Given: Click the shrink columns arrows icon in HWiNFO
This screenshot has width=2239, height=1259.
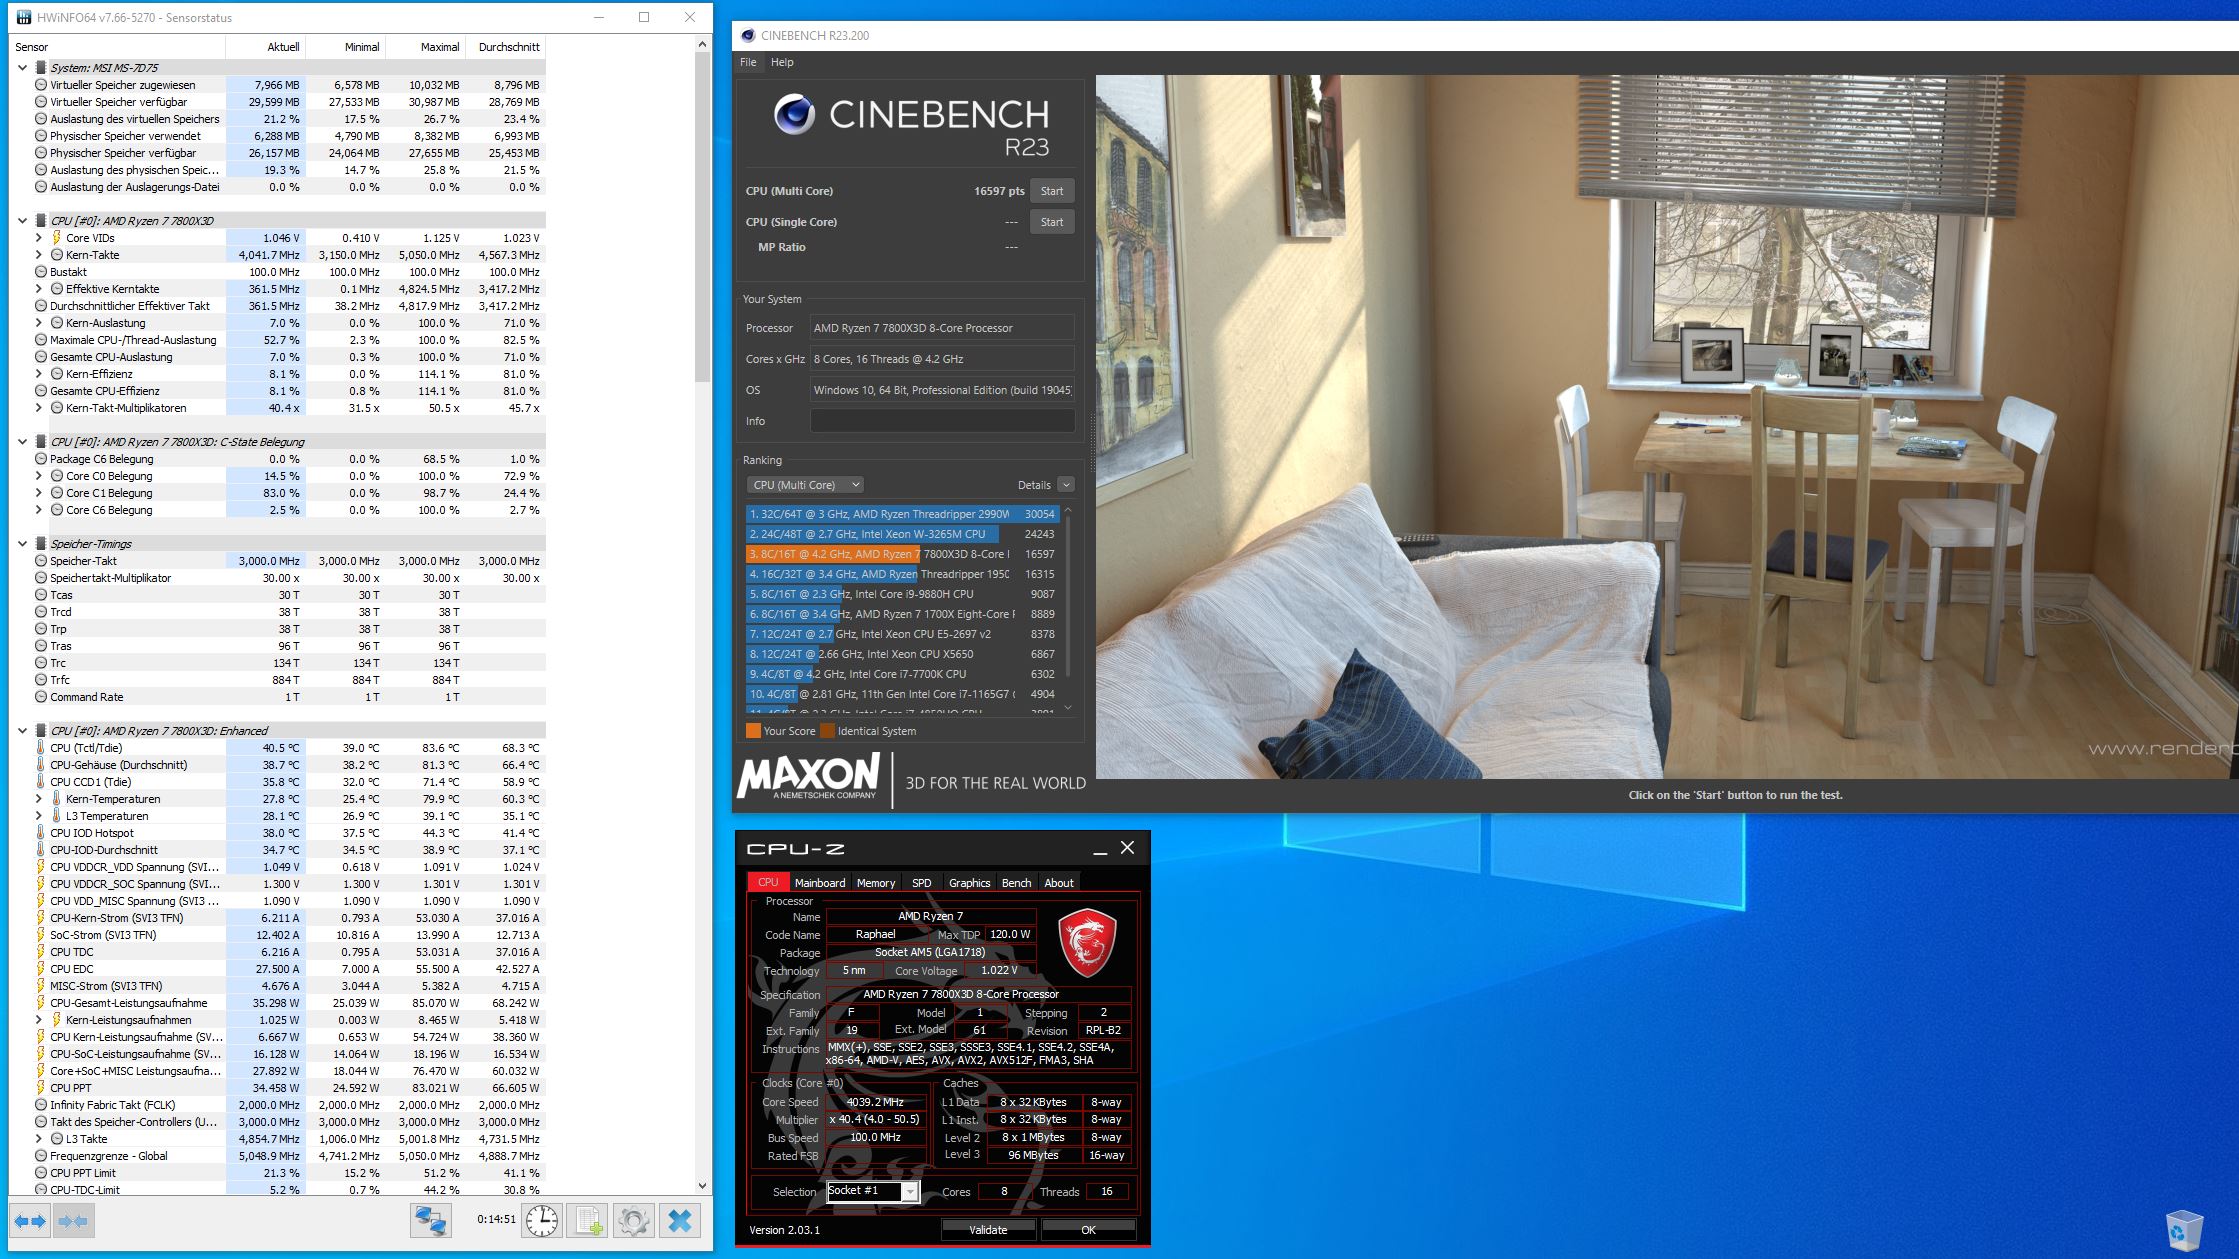Looking at the screenshot, I should tap(73, 1221).
